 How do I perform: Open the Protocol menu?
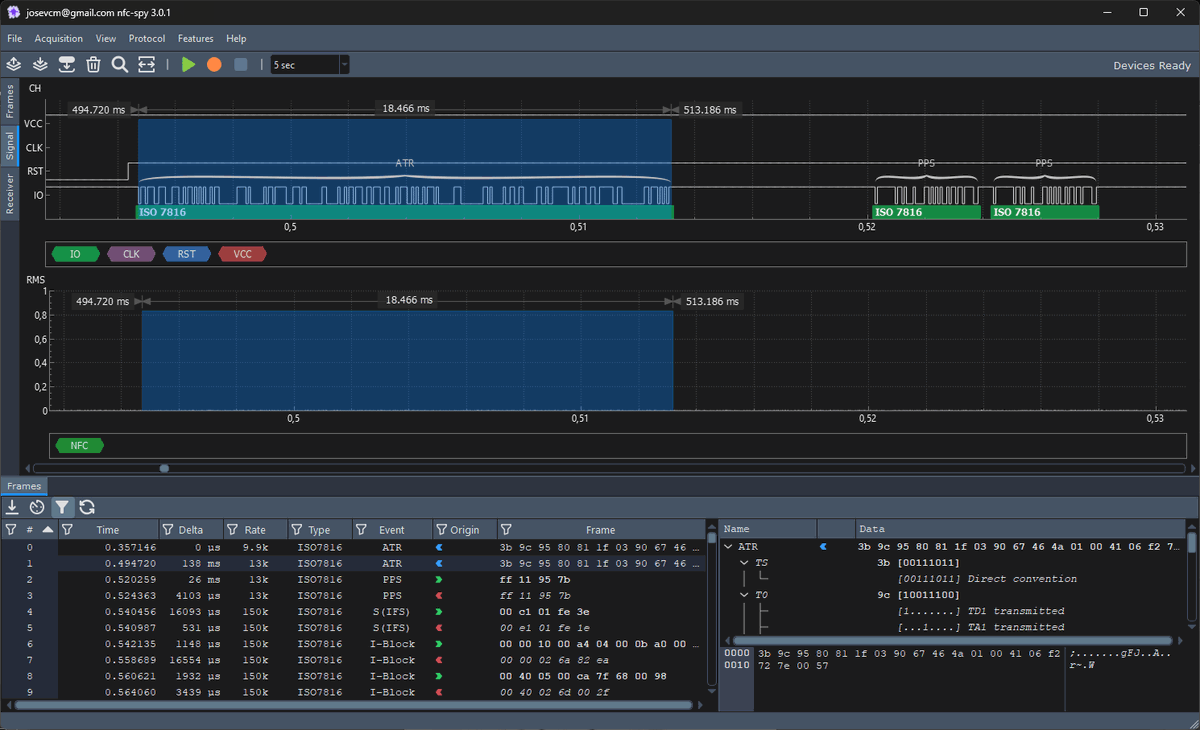(x=147, y=38)
